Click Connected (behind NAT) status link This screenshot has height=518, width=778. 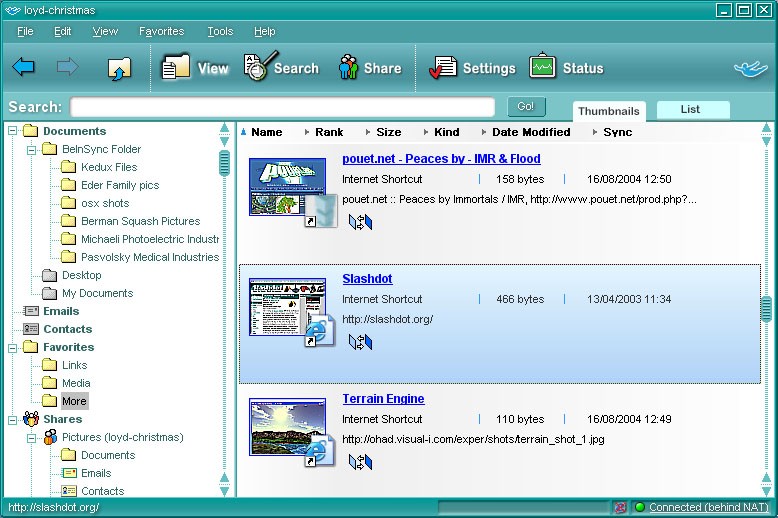click(709, 507)
